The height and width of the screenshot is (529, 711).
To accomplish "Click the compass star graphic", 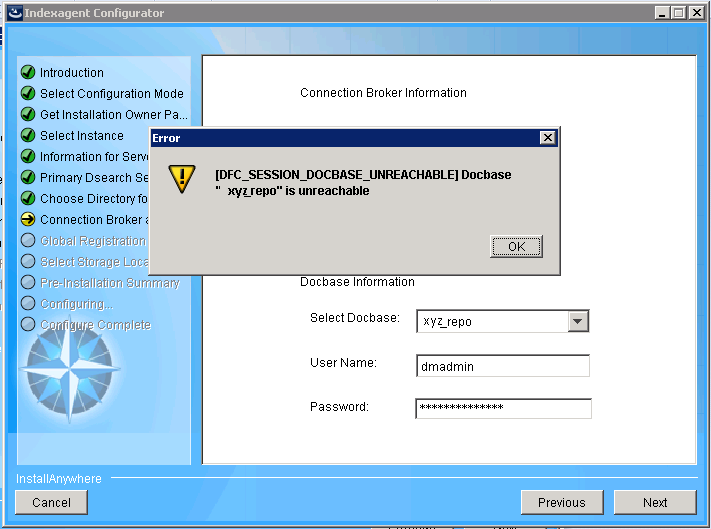I will coord(69,369).
